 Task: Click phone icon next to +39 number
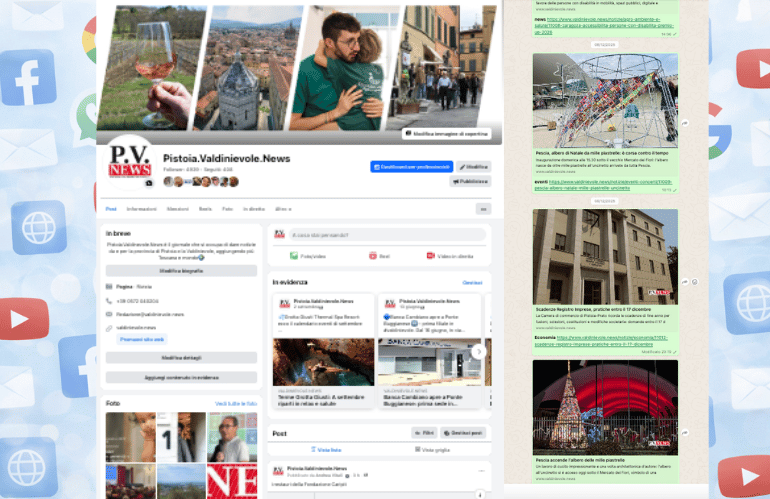click(x=109, y=301)
